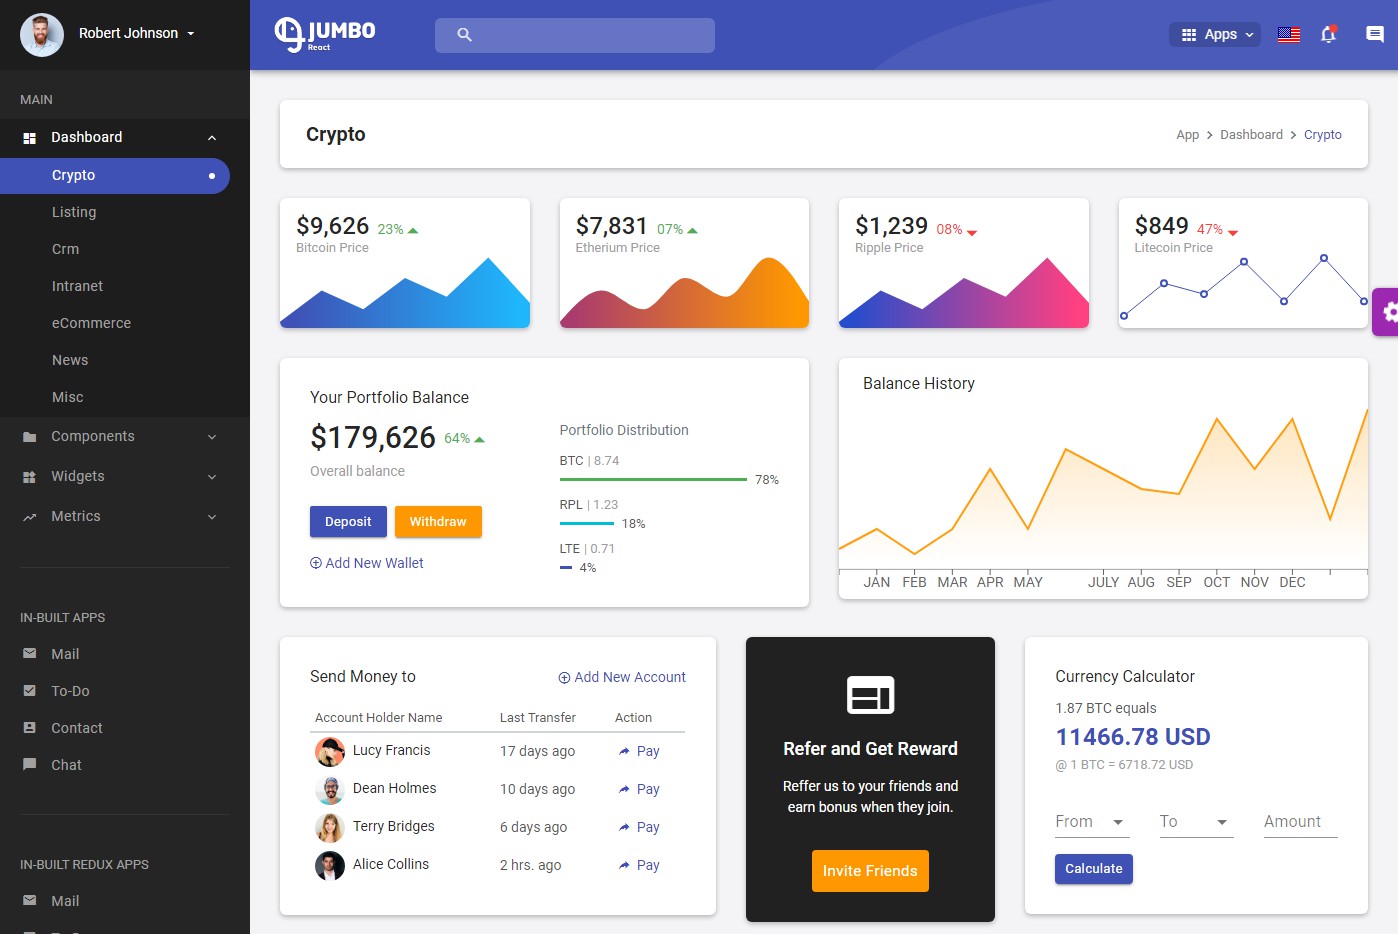Image resolution: width=1398 pixels, height=934 pixels.
Task: Open the Apps dropdown menu
Action: tap(1215, 34)
